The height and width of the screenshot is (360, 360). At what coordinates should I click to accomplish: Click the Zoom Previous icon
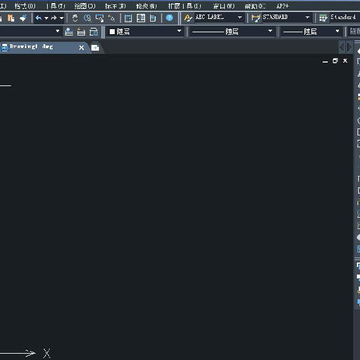tap(112, 18)
